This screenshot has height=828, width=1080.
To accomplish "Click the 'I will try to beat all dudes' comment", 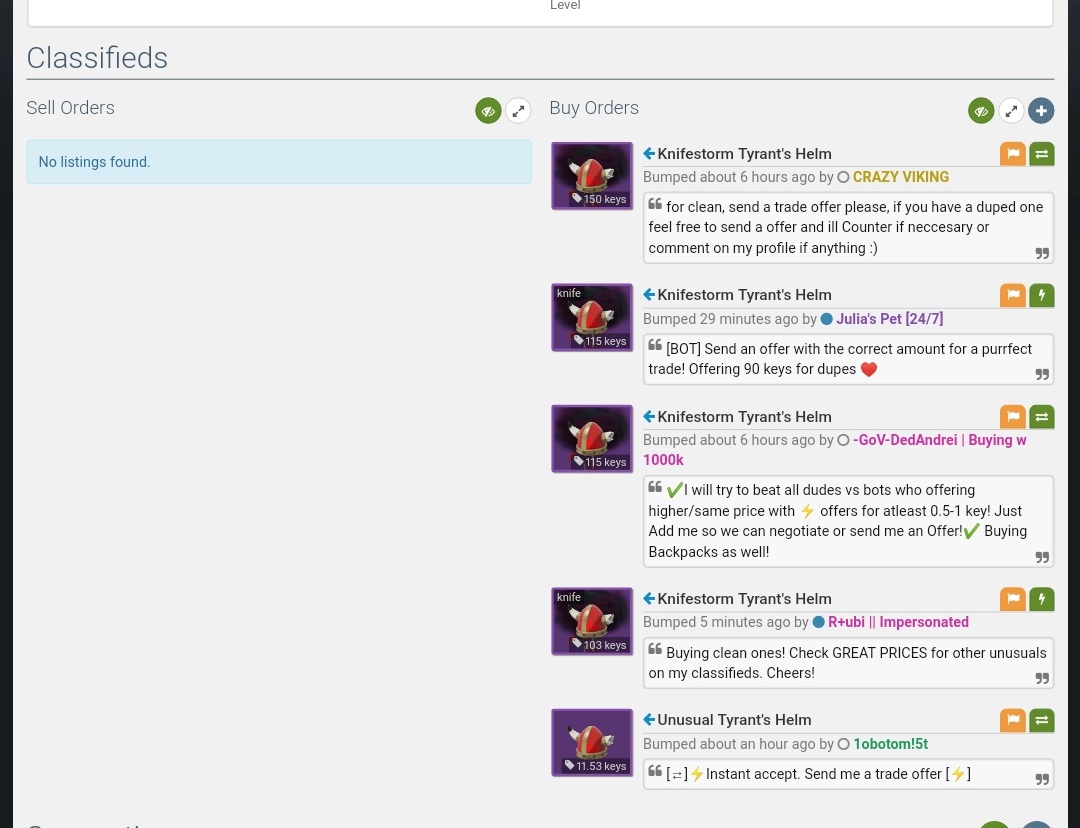I will coord(849,521).
